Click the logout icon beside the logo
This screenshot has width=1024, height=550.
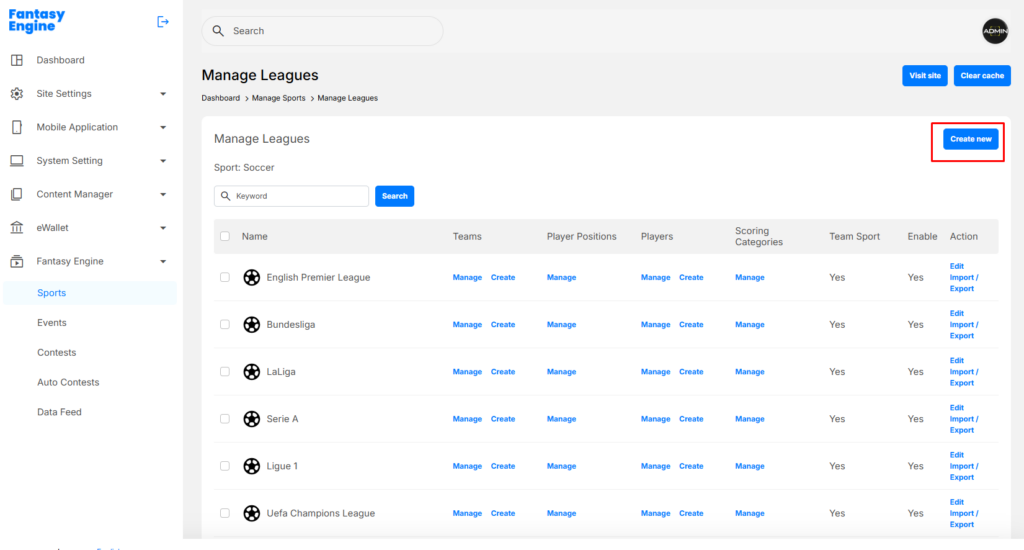tap(163, 22)
